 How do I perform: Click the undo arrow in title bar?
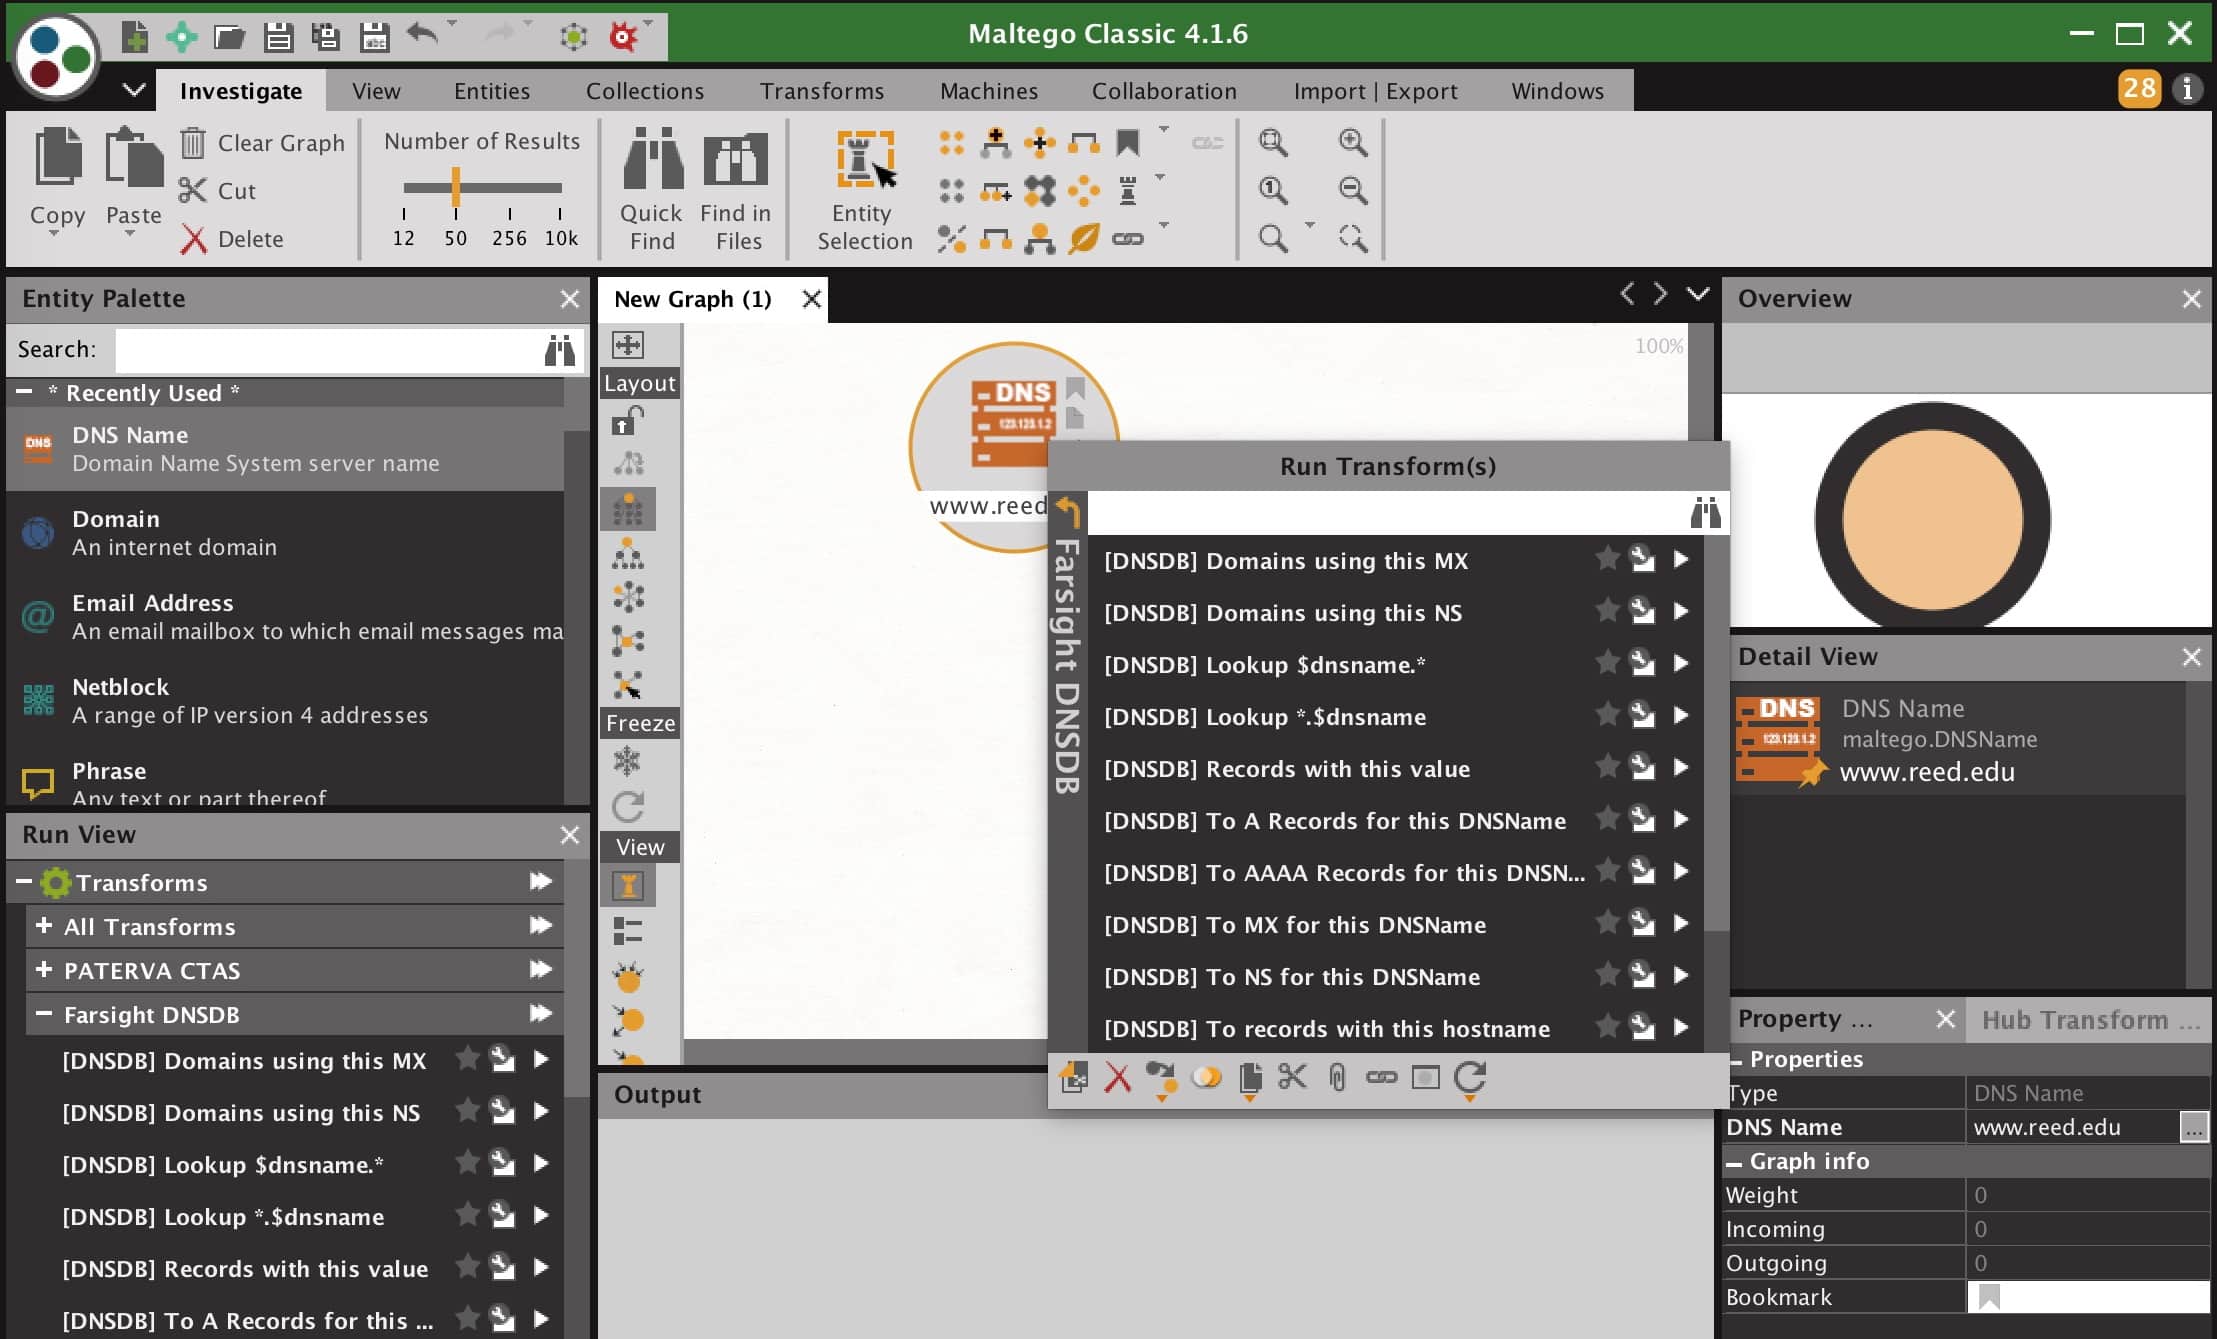[422, 35]
